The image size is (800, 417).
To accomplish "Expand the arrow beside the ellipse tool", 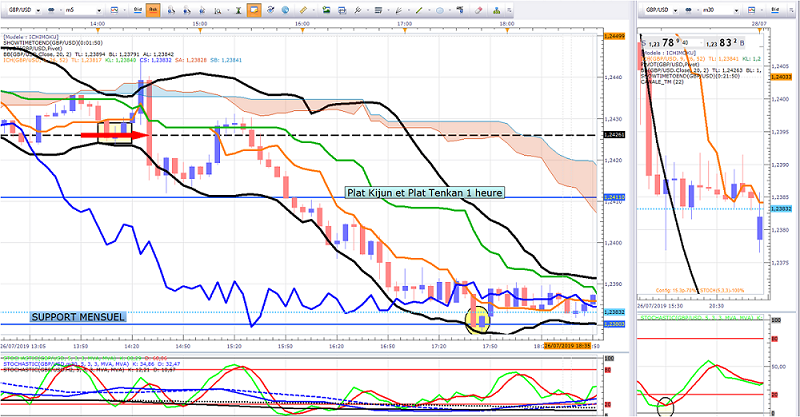I will (449, 10).
